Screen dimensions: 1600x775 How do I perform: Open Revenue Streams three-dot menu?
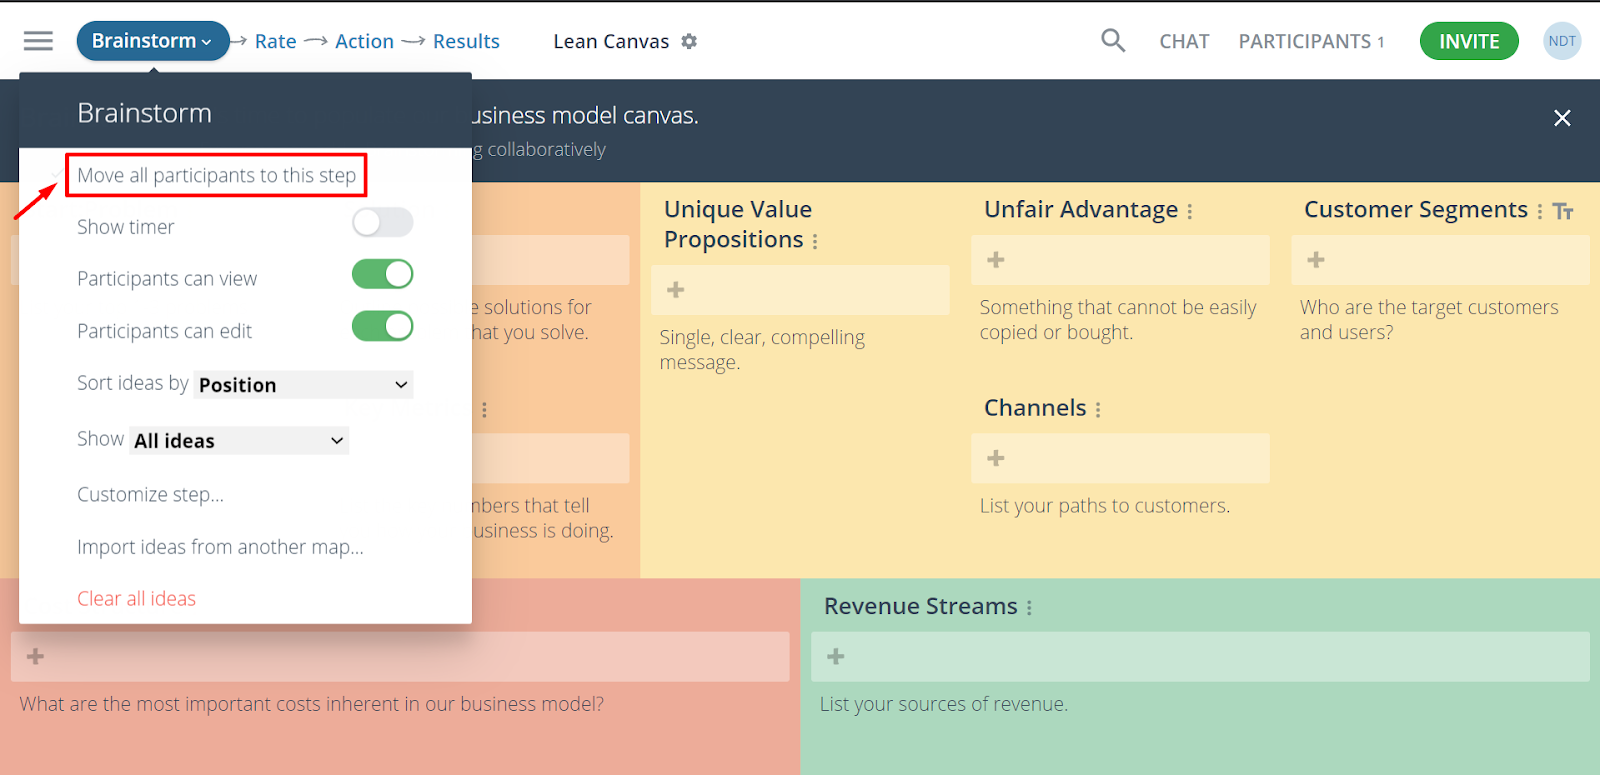point(1029,608)
